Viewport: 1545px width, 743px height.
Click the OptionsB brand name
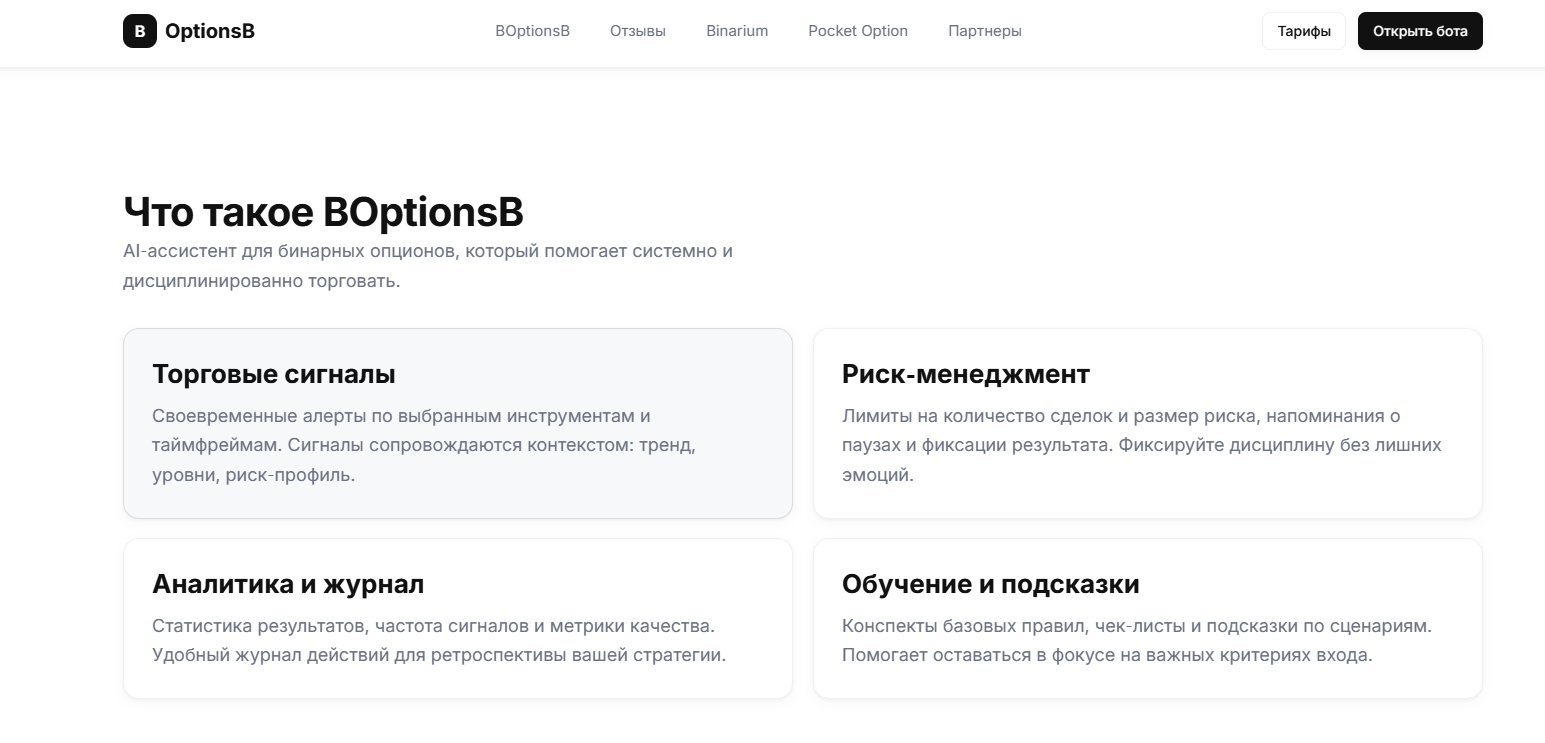coord(210,31)
